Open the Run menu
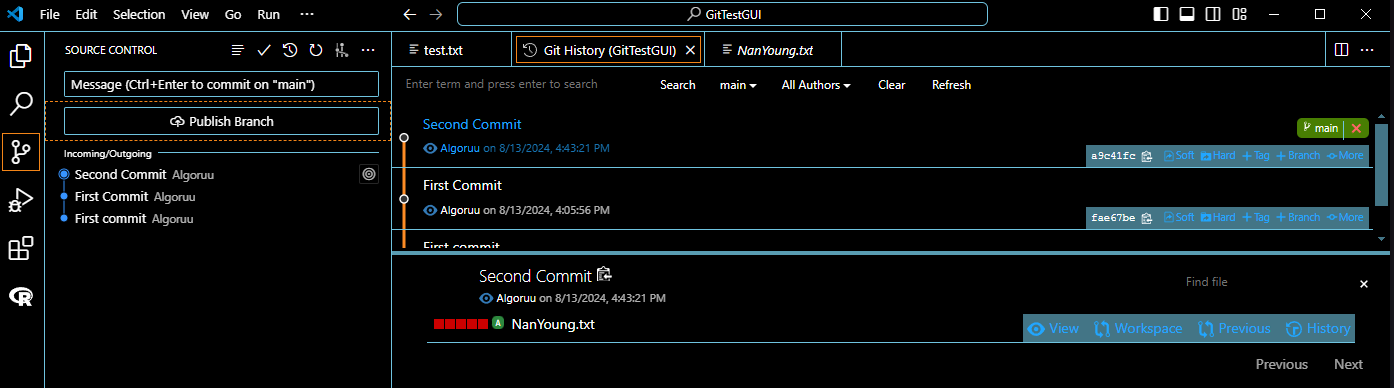This screenshot has height=388, width=1394. [x=268, y=15]
